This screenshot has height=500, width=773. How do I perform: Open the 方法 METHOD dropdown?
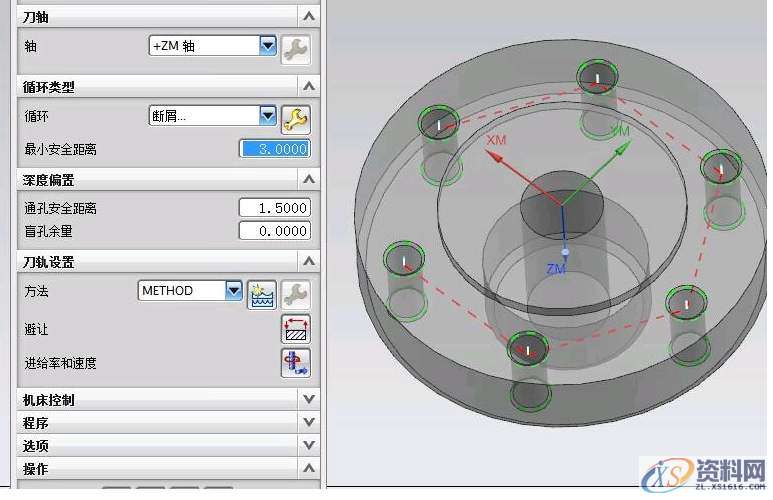(x=234, y=291)
